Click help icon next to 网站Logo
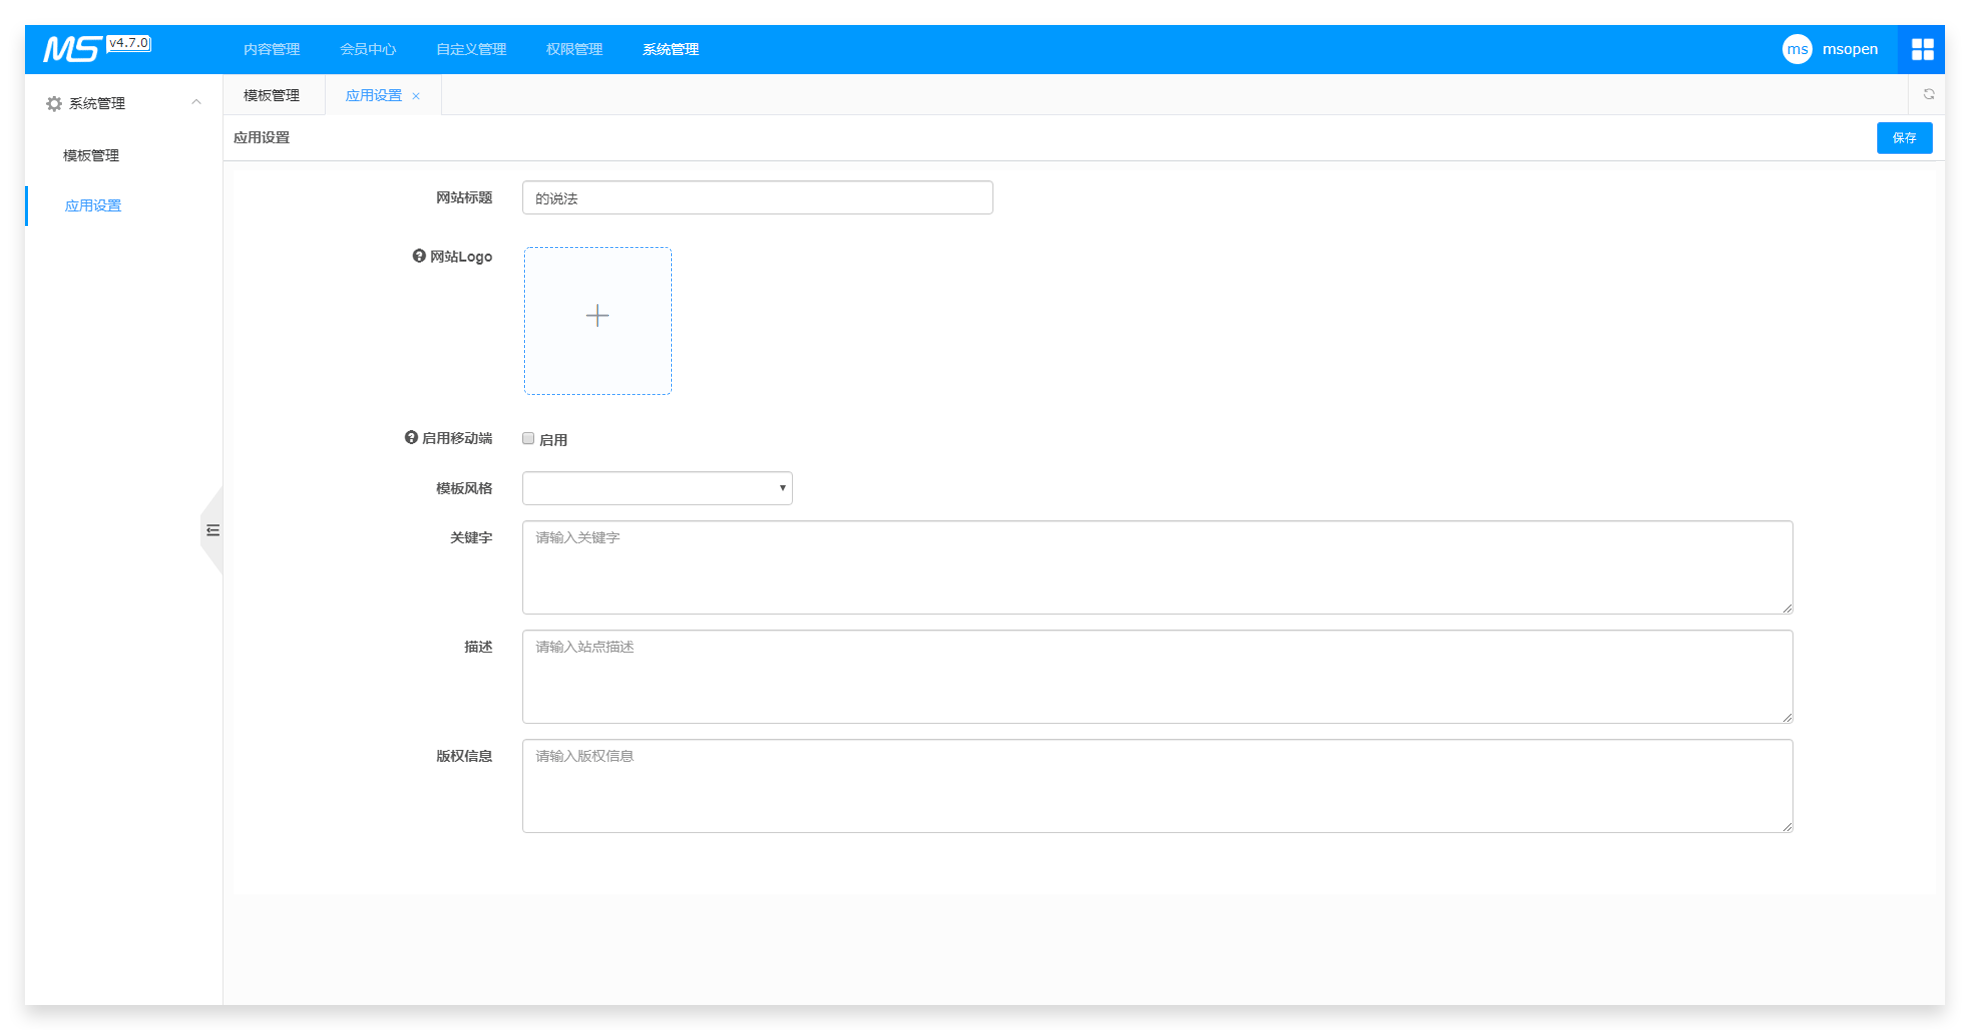This screenshot has width=1970, height=1030. click(x=419, y=256)
